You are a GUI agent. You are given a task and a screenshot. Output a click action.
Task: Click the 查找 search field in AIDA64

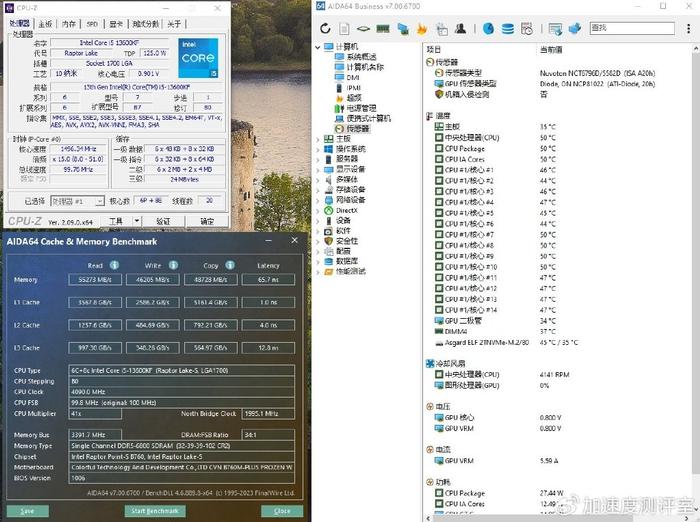click(632, 28)
